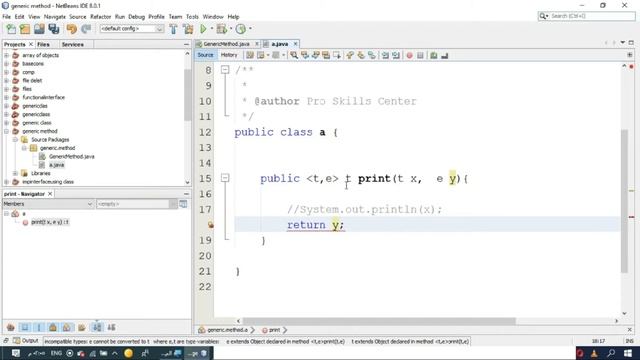Screen dimensions: 640x360
Task: Click the Last Edit icon in the editor toolbar
Action: pos(250,55)
